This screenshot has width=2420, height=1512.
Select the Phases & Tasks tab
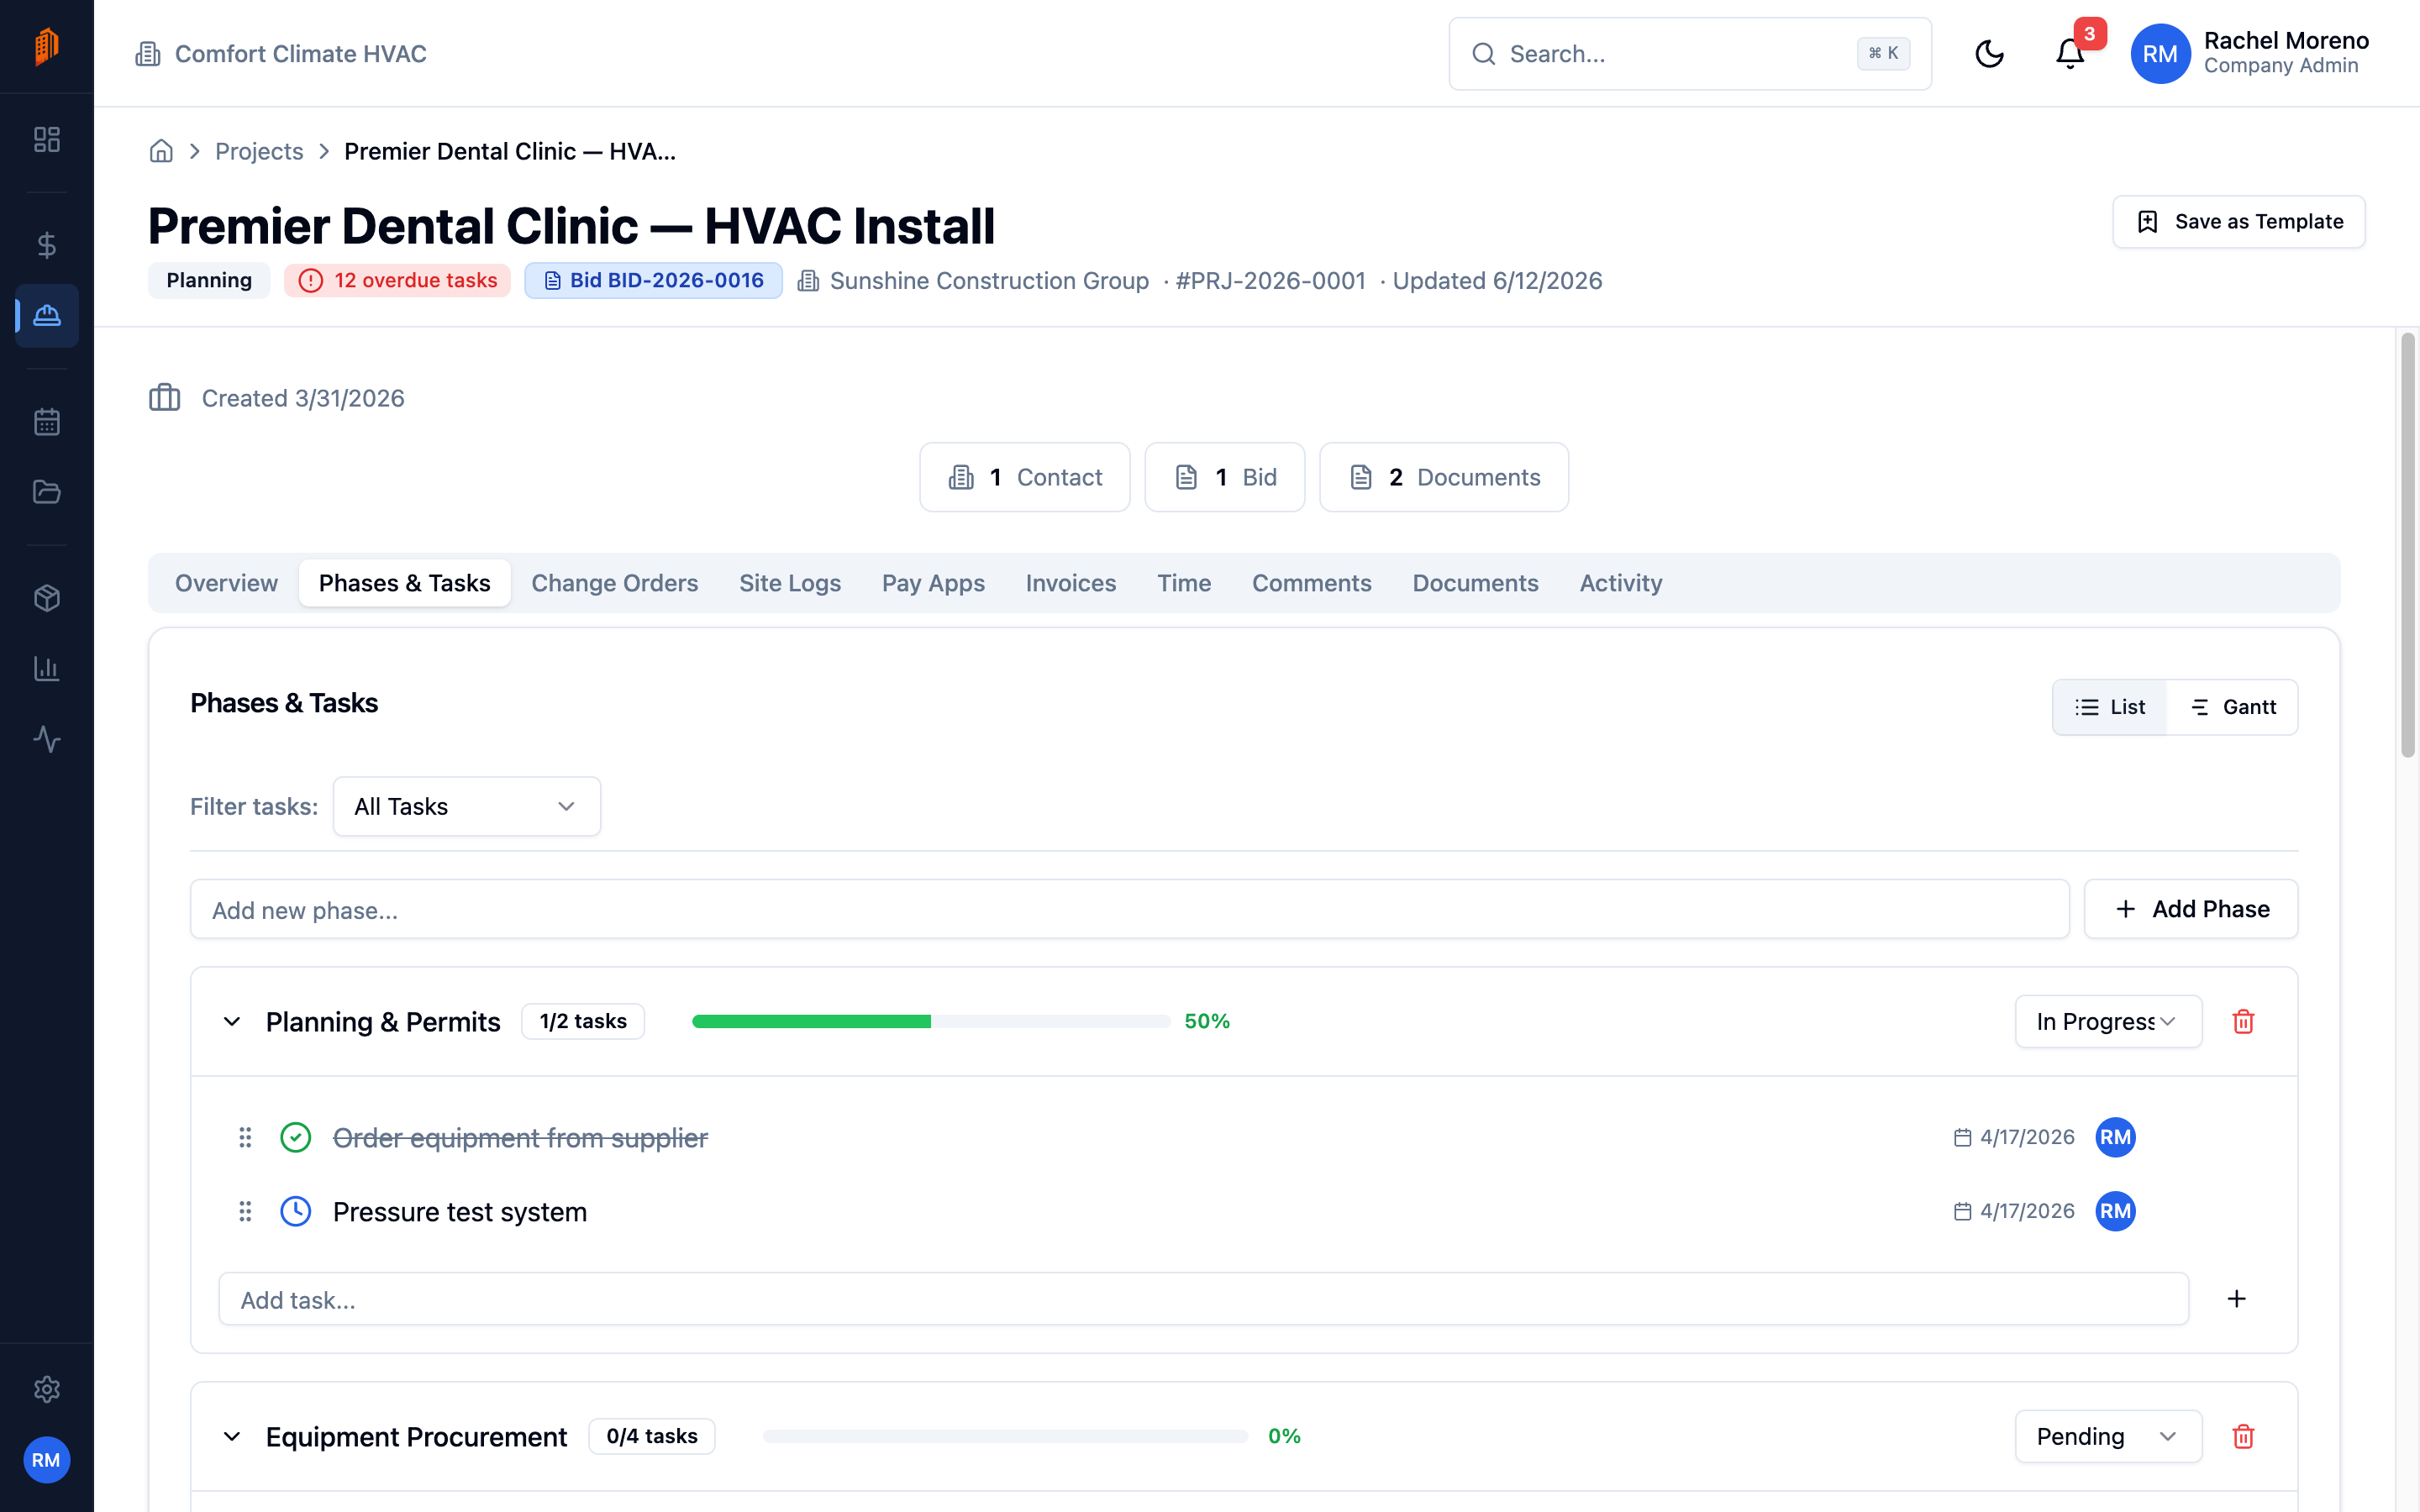(404, 583)
